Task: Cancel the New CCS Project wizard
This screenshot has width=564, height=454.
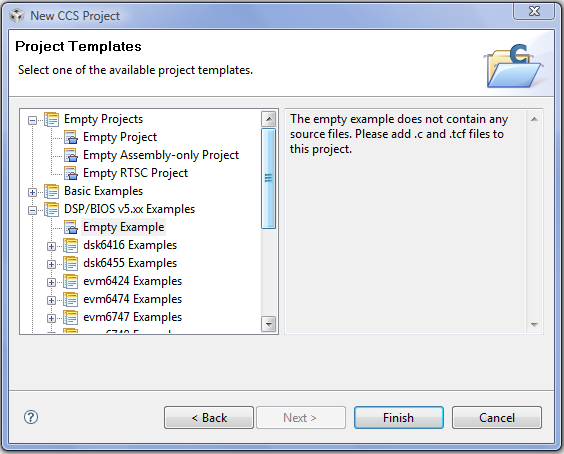Action: [497, 418]
